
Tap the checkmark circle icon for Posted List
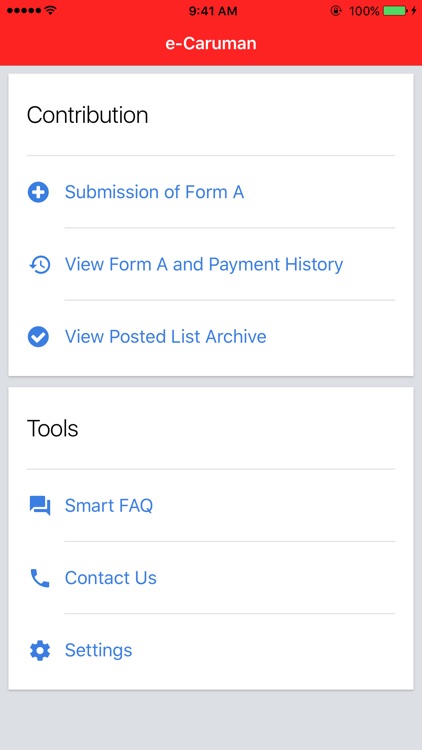[x=38, y=337]
